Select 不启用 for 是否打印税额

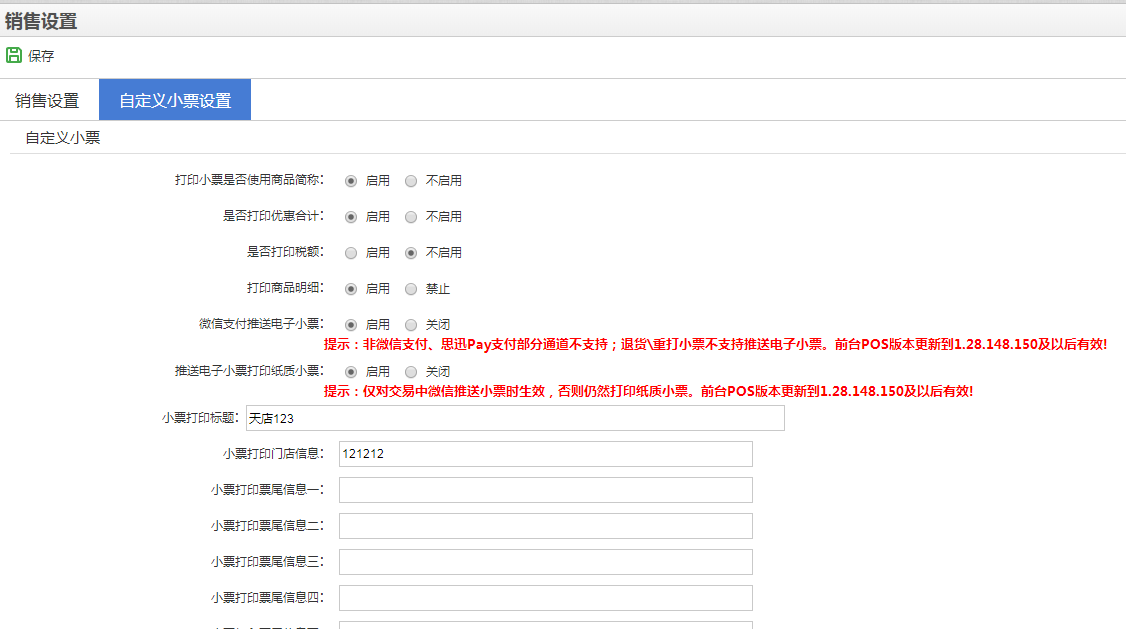411,253
